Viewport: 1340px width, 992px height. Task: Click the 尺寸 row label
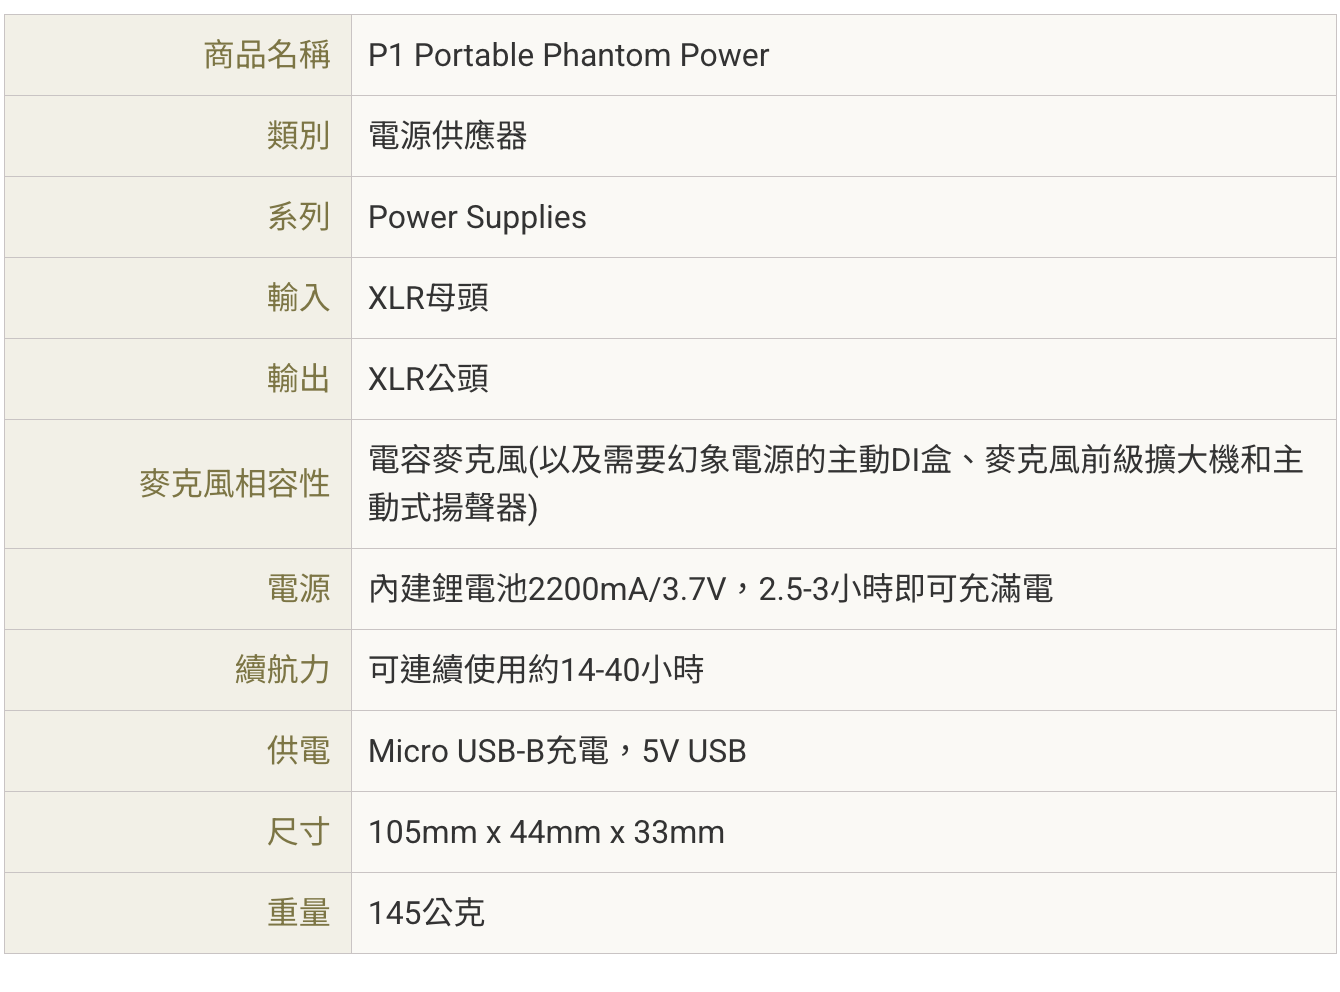point(298,832)
